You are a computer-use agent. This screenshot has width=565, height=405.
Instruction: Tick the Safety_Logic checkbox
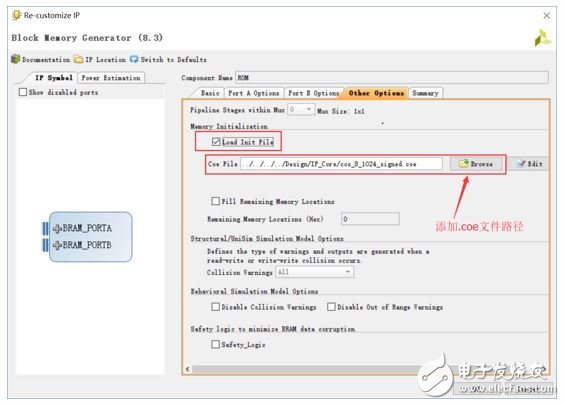(215, 344)
